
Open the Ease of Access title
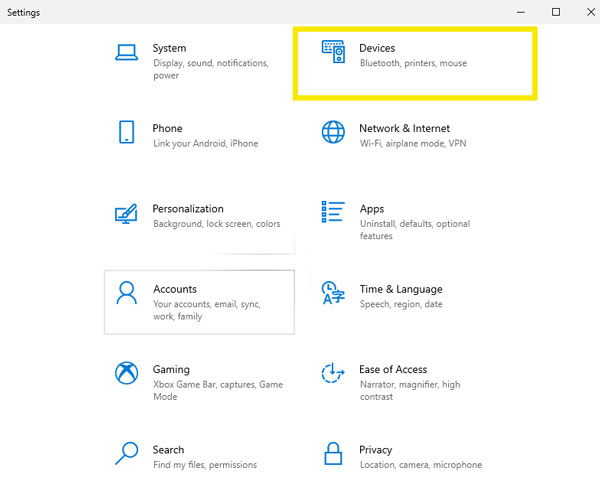[393, 369]
